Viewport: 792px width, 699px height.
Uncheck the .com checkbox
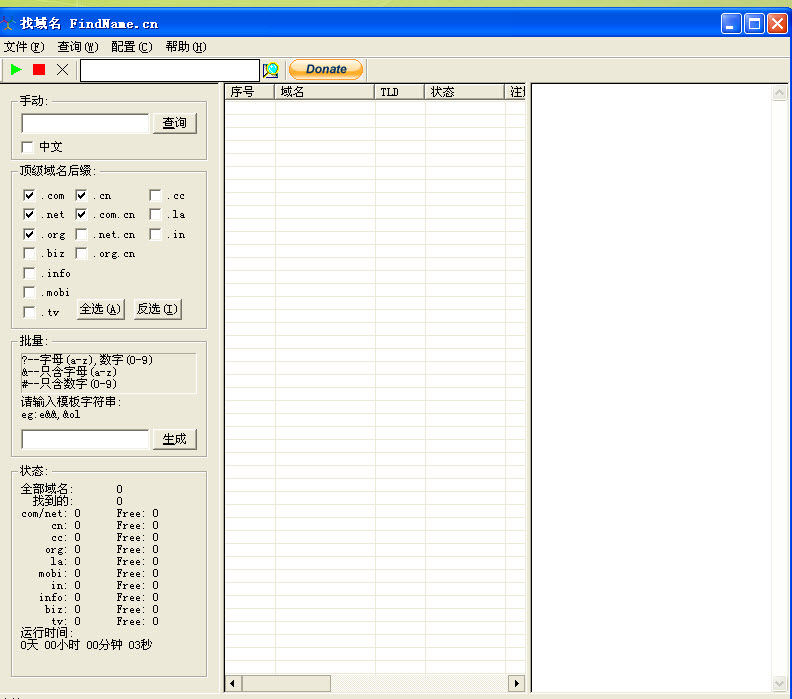29,195
